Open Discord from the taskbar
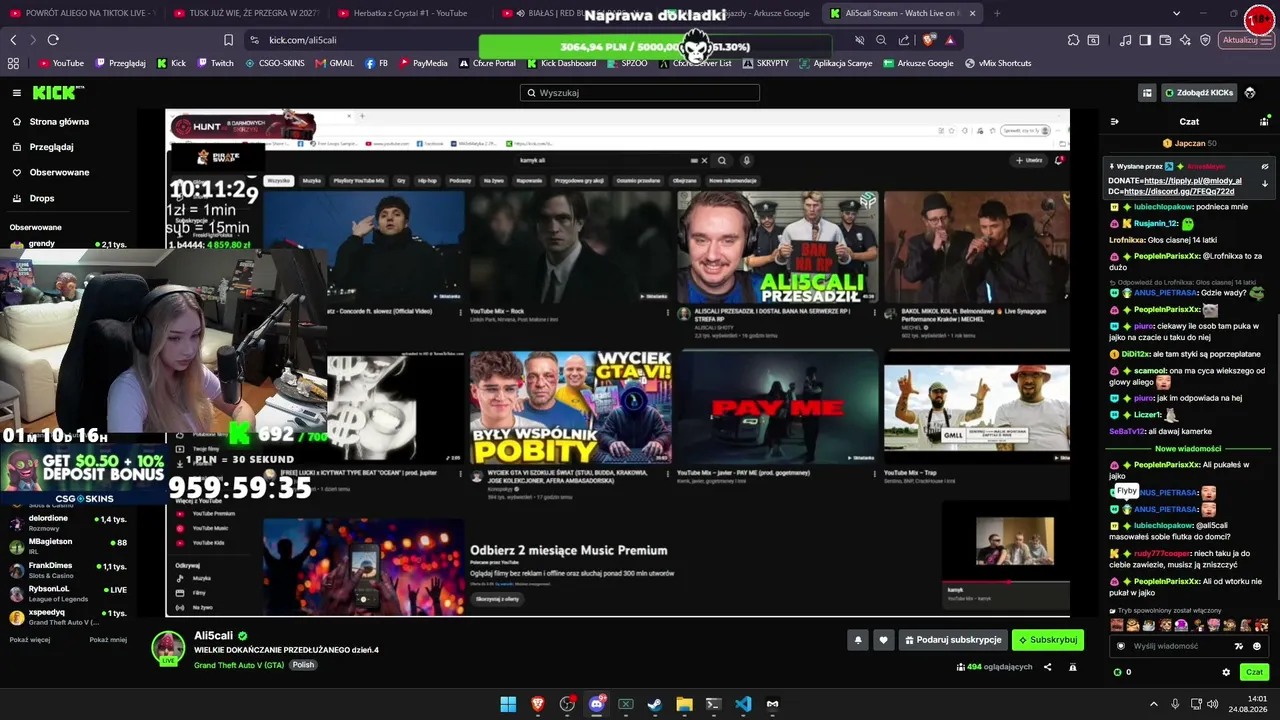The height and width of the screenshot is (720, 1280). [x=596, y=704]
